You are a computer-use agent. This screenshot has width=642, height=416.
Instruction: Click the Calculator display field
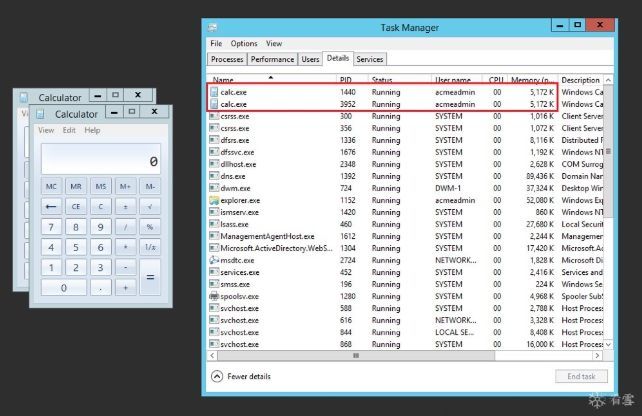(101, 159)
